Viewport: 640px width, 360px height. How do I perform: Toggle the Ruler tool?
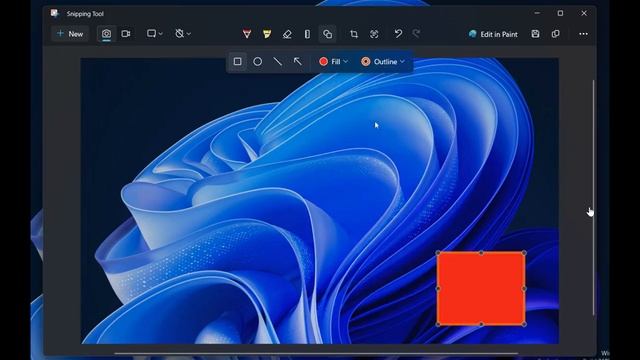coord(307,34)
